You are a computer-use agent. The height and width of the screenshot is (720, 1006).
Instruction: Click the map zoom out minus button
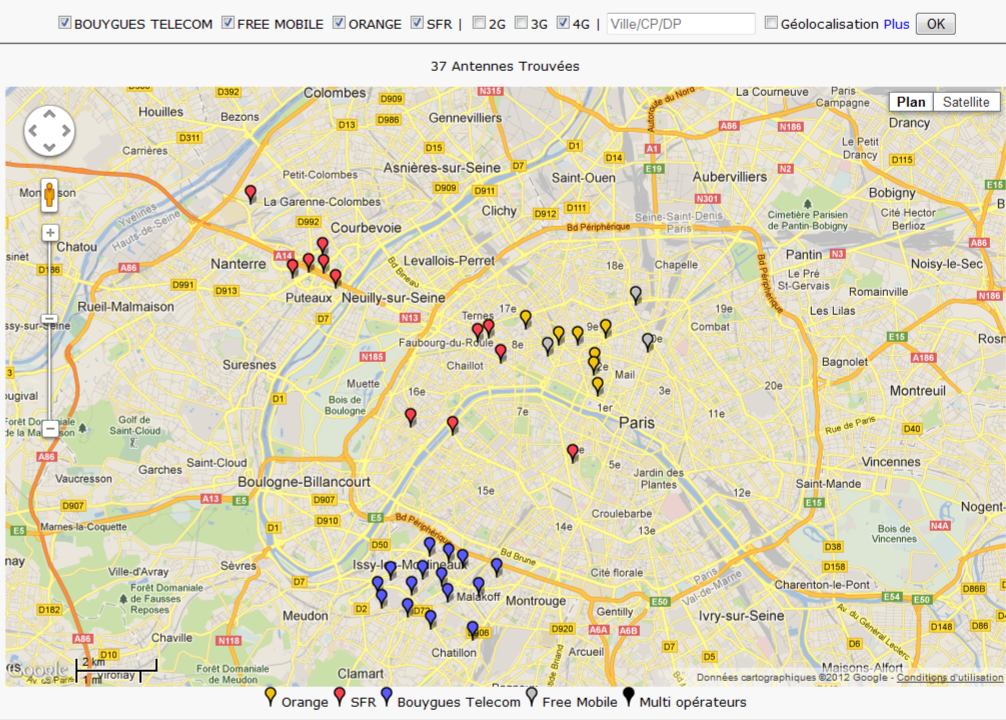50,428
